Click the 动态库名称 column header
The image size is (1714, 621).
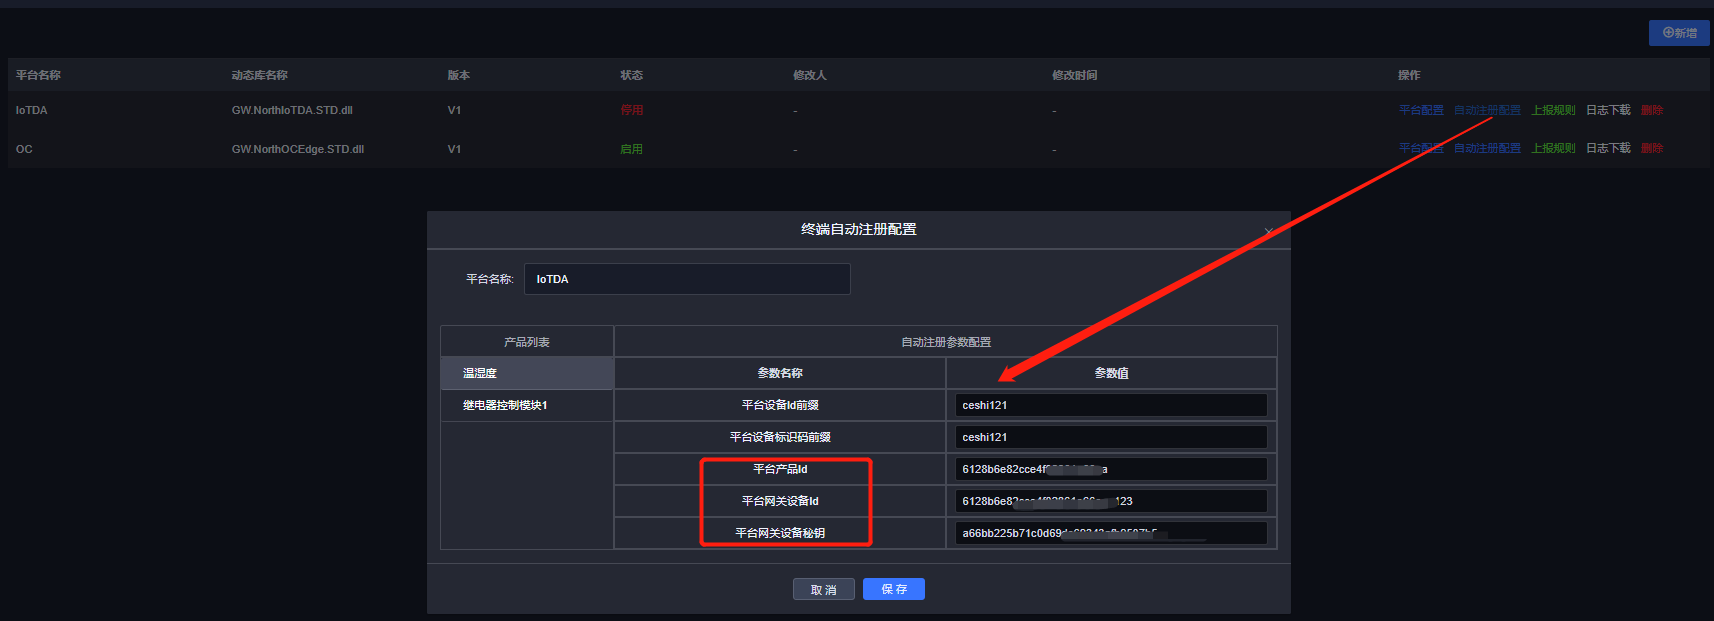[x=260, y=75]
